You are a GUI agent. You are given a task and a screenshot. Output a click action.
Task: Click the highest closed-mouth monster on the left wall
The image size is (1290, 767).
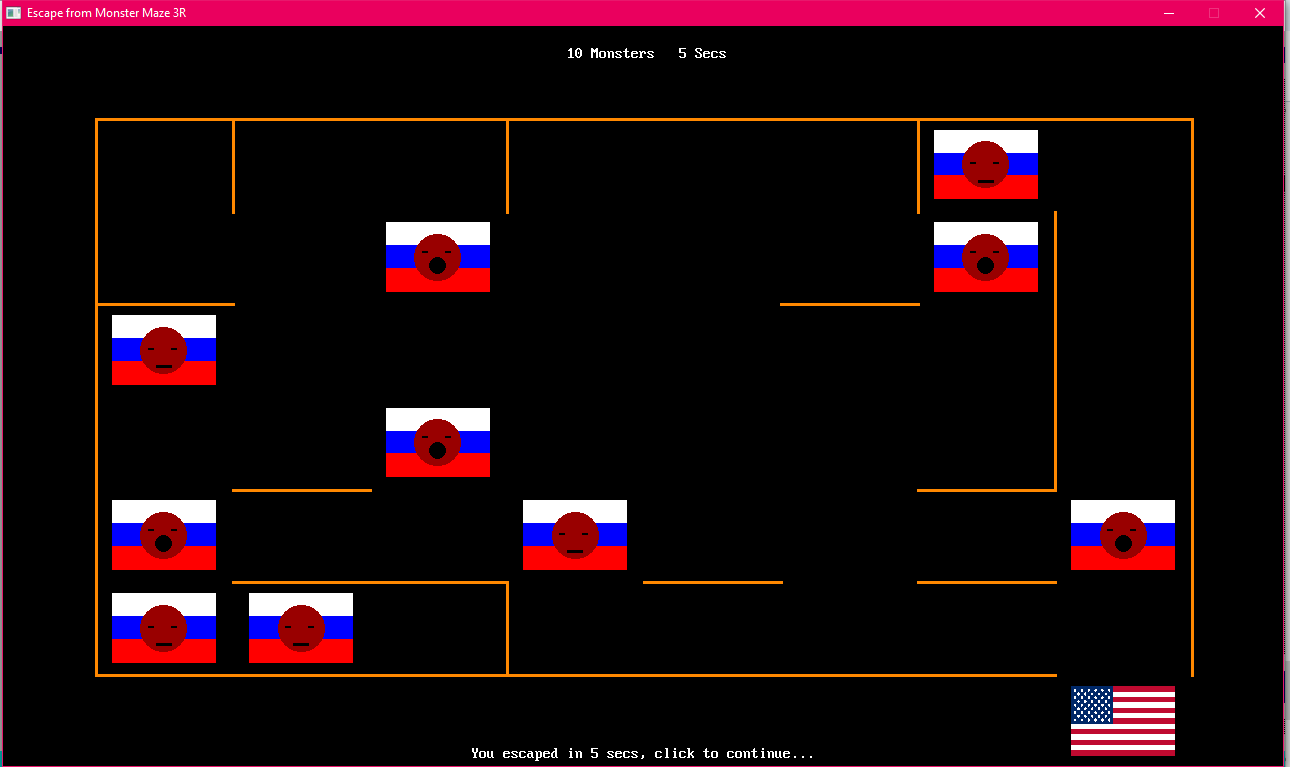163,350
